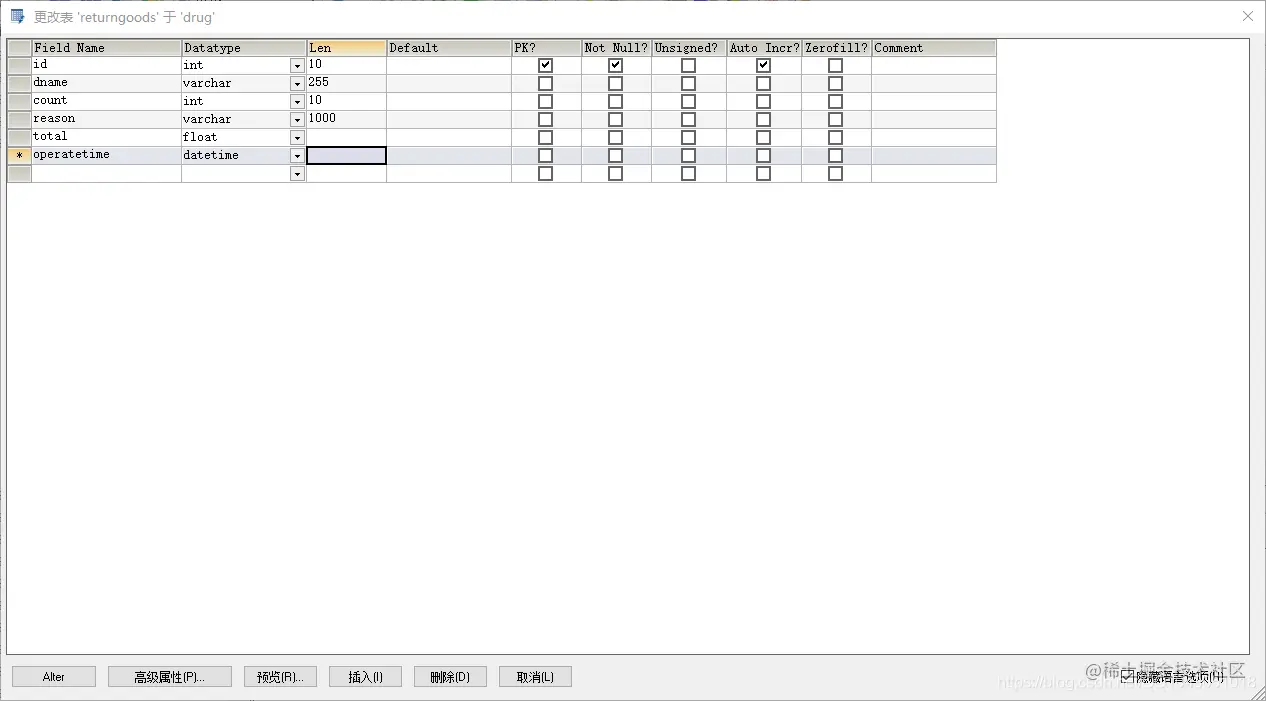Select the 'id' field name cell
Viewport: 1266px width, 701px height.
pos(106,65)
